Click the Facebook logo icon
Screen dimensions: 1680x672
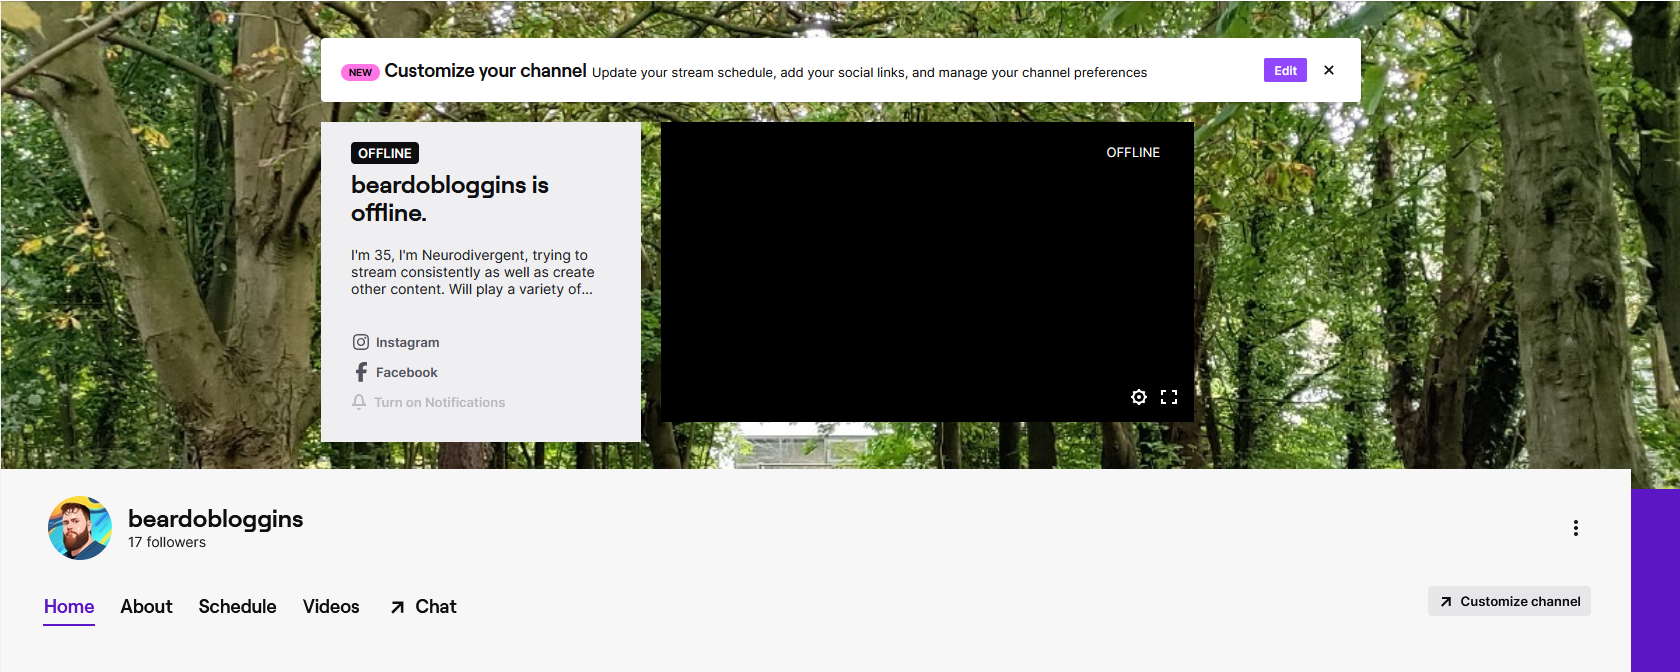pyautogui.click(x=361, y=372)
